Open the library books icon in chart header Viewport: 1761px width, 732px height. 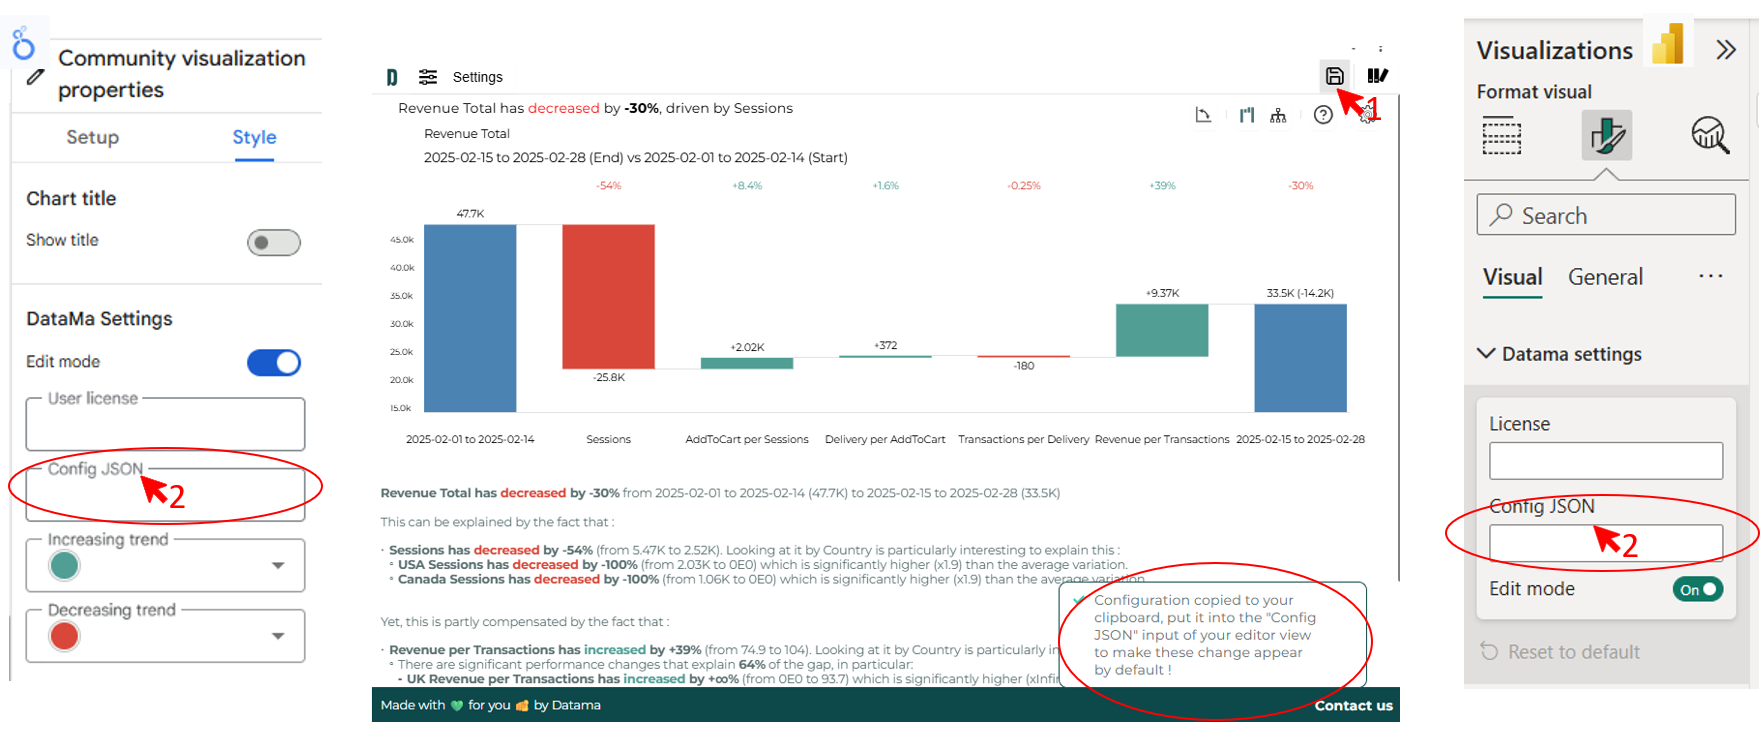(1377, 76)
